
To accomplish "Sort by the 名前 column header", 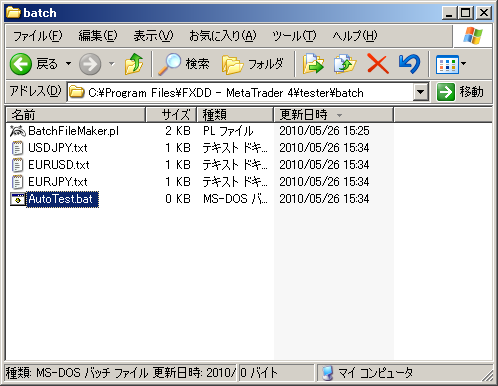I will [76, 115].
